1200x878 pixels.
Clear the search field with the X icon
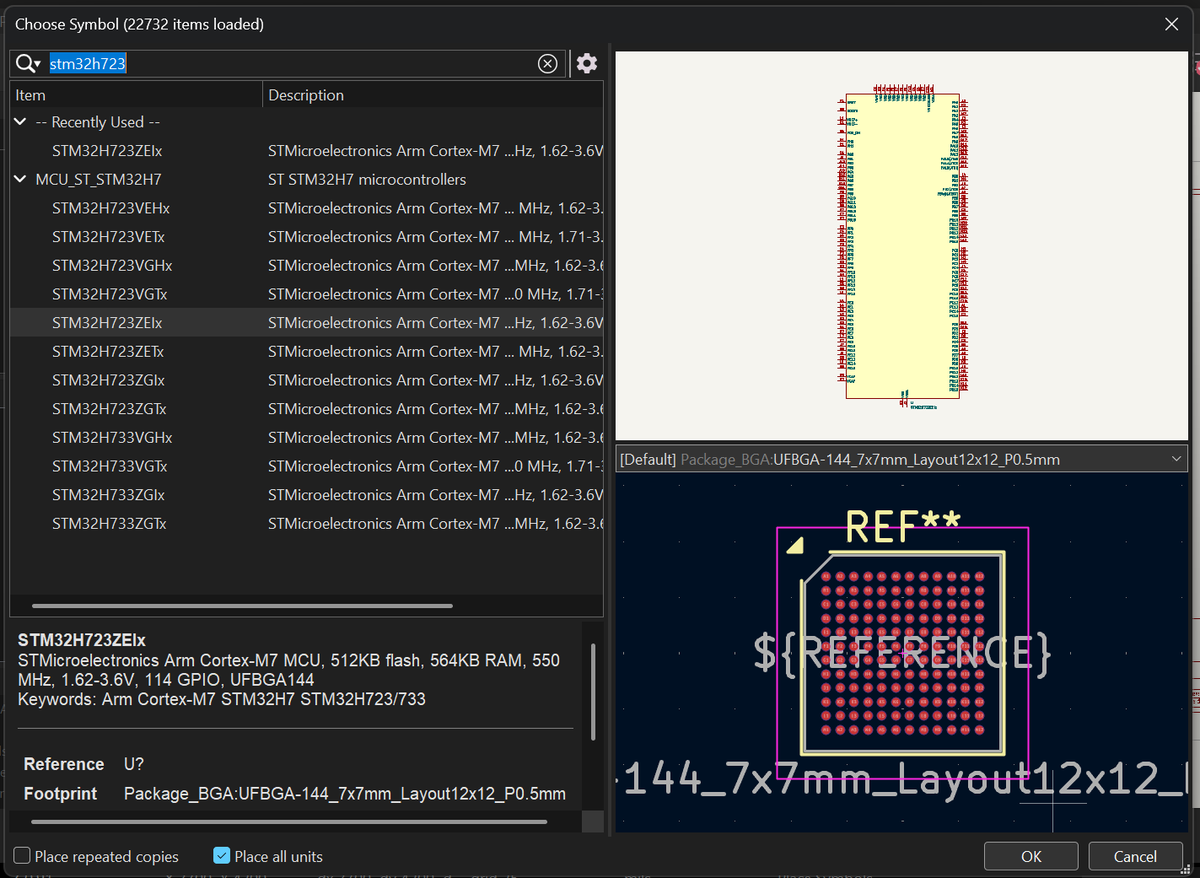[548, 64]
